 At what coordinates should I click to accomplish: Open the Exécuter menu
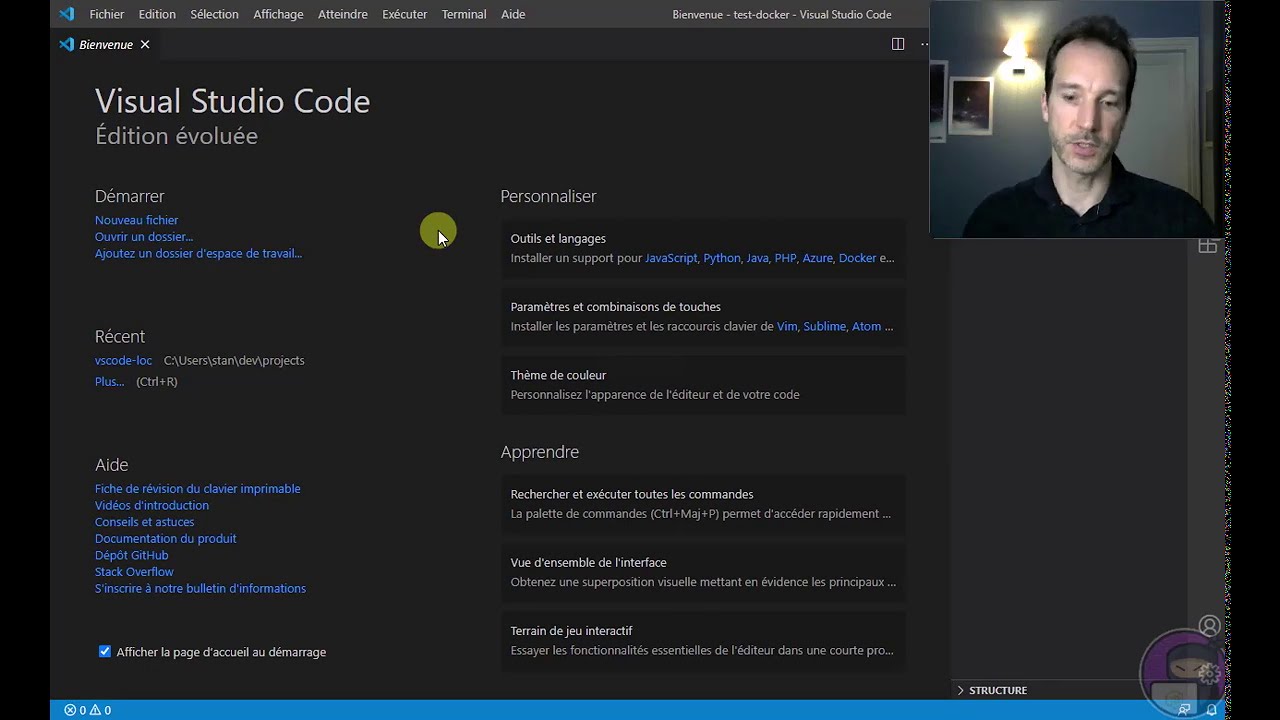point(405,14)
